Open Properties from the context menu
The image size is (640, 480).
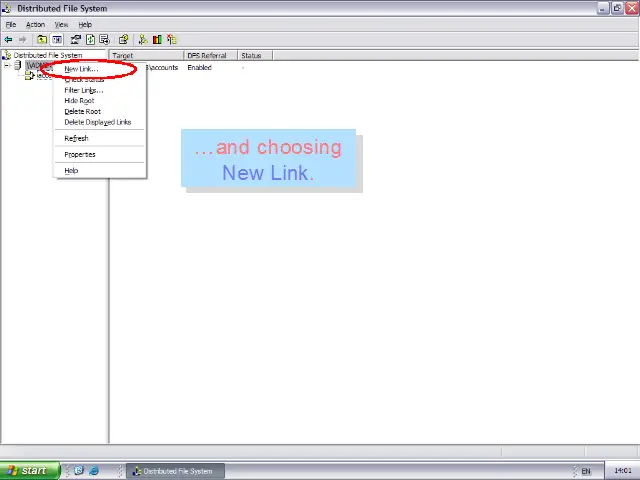pyautogui.click(x=80, y=154)
